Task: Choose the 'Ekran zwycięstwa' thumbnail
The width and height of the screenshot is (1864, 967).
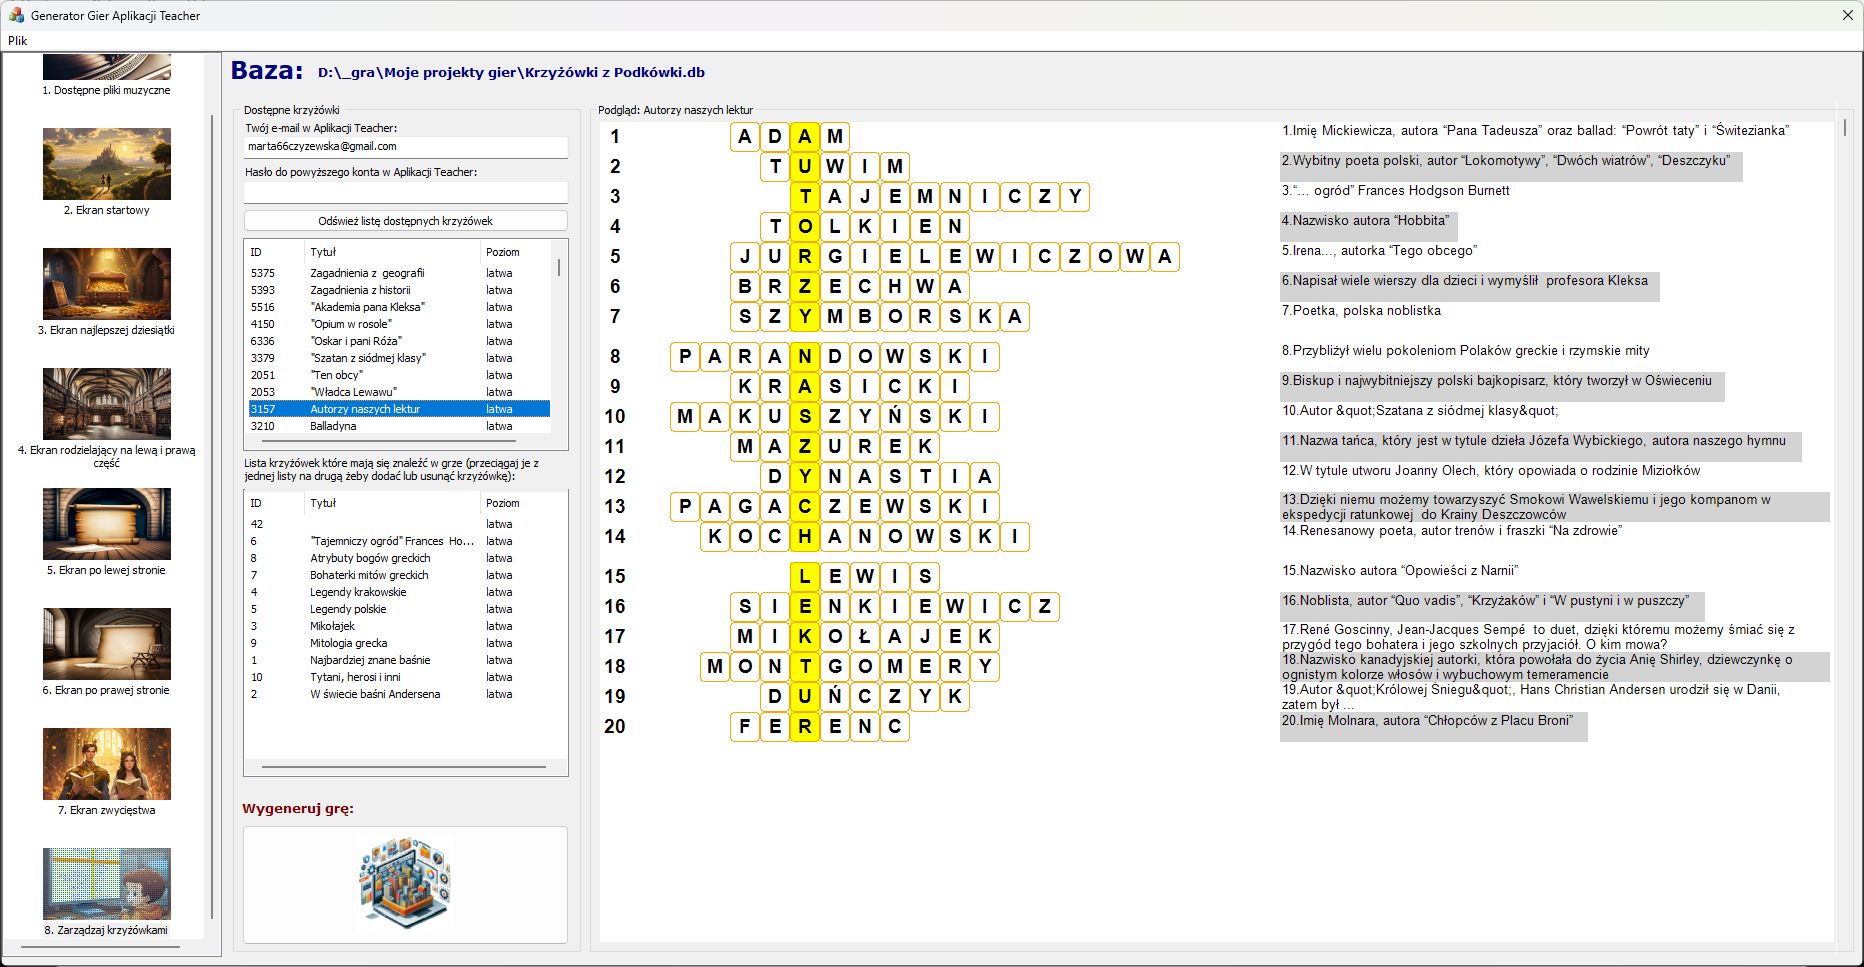Action: (107, 765)
